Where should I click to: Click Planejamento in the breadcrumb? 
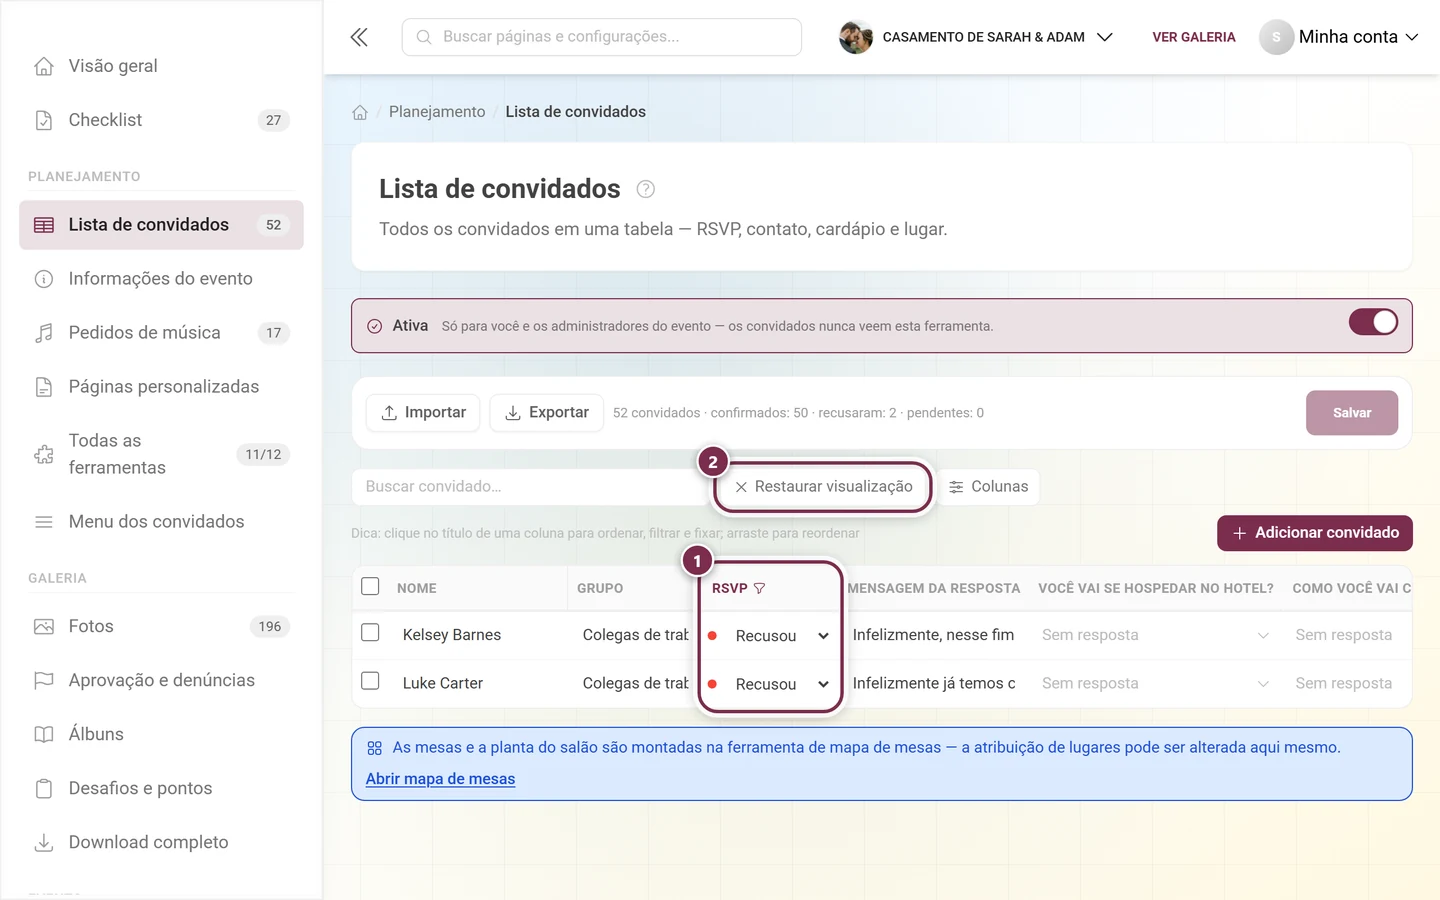437,112
